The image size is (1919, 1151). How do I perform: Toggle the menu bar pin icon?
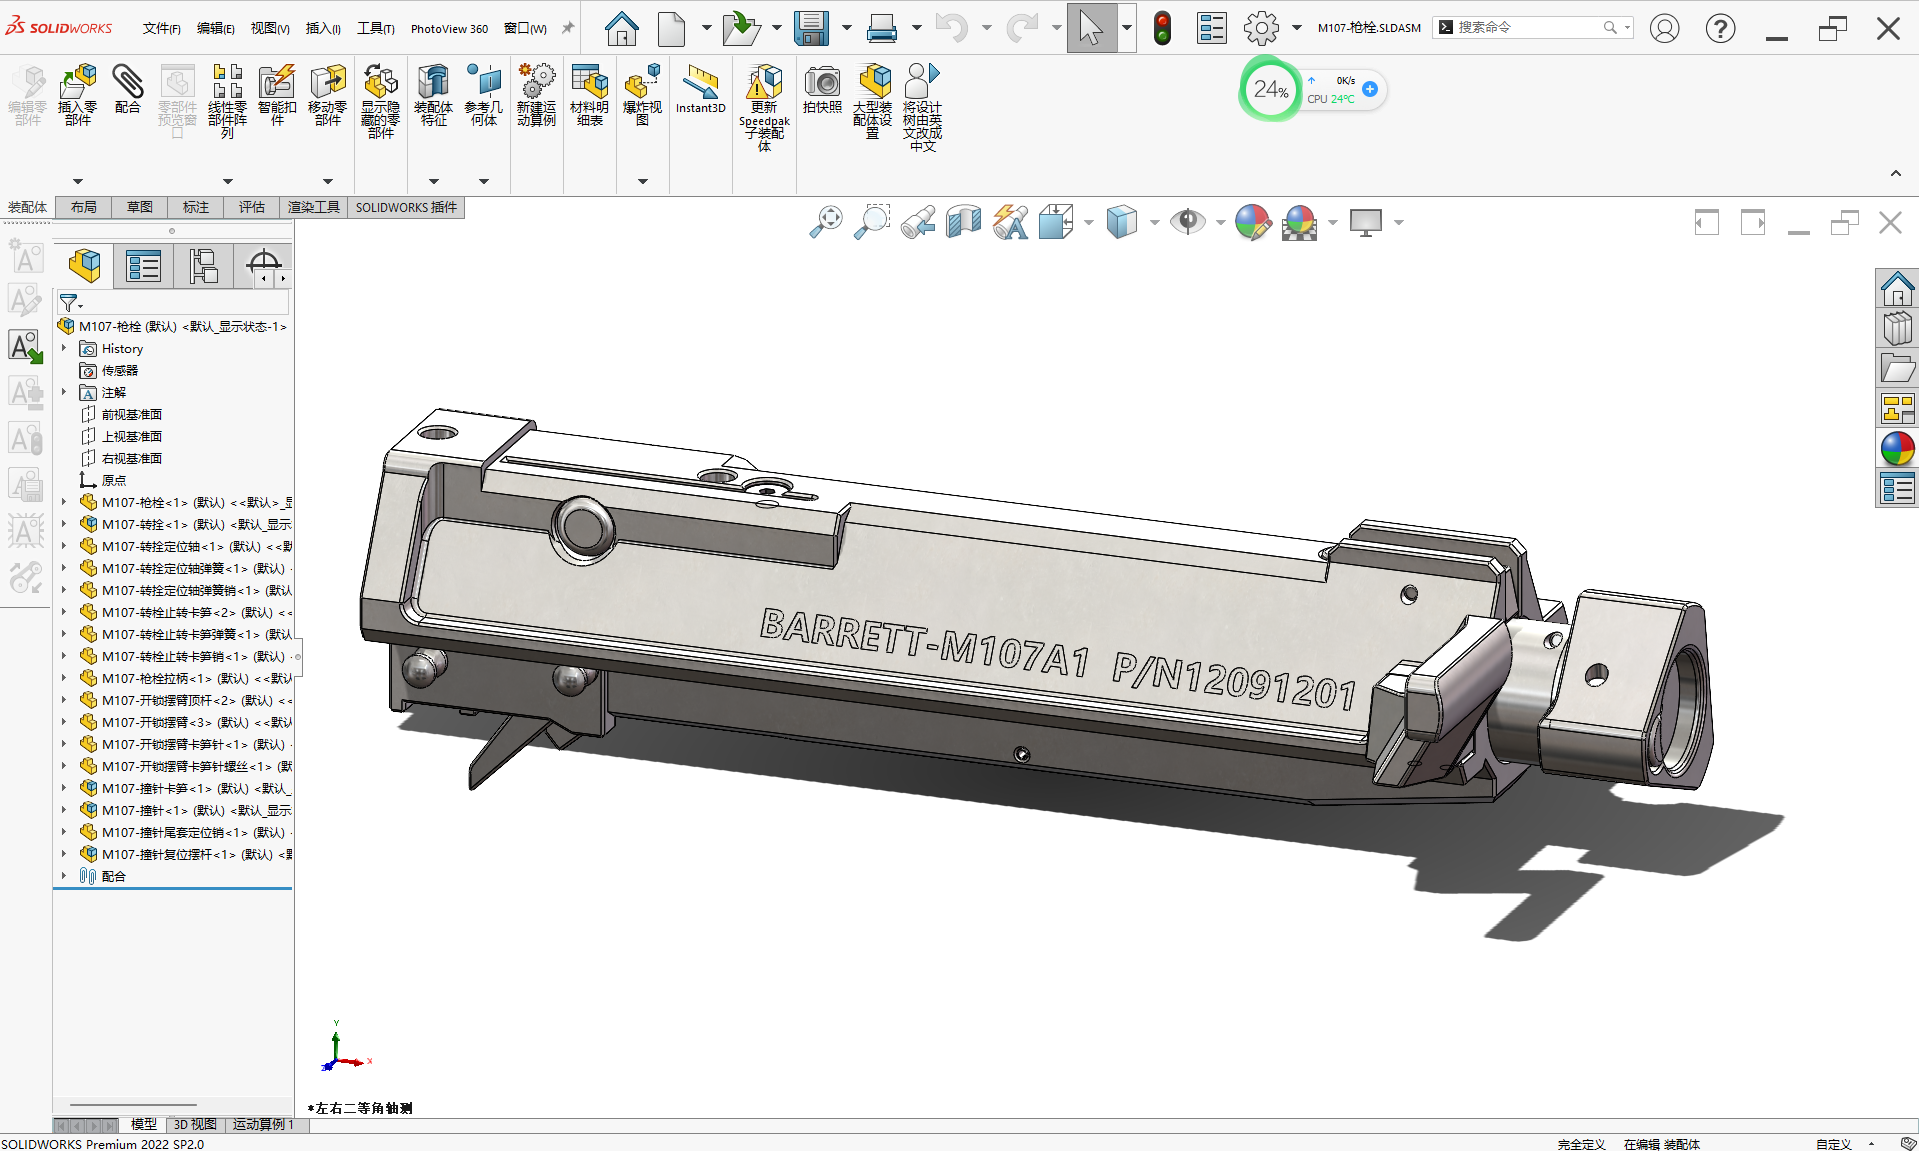[x=568, y=28]
